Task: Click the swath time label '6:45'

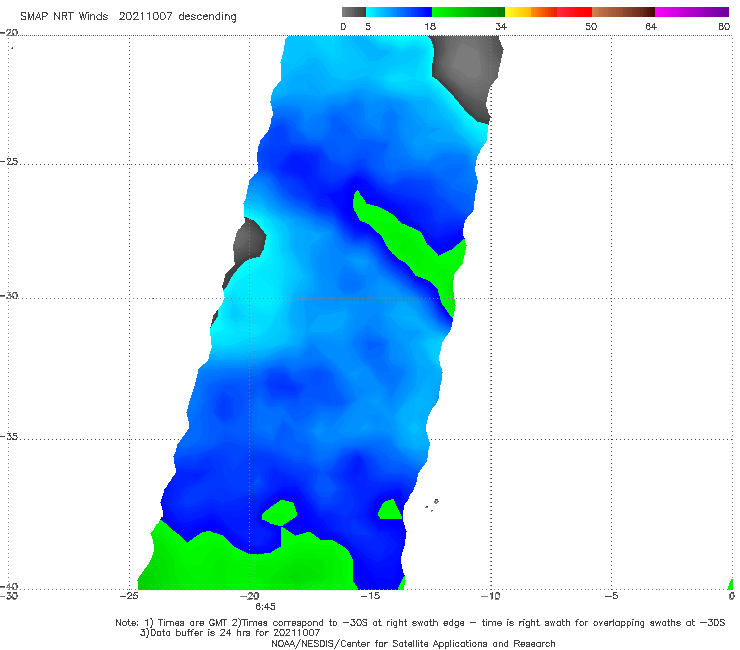Action: pos(265,607)
